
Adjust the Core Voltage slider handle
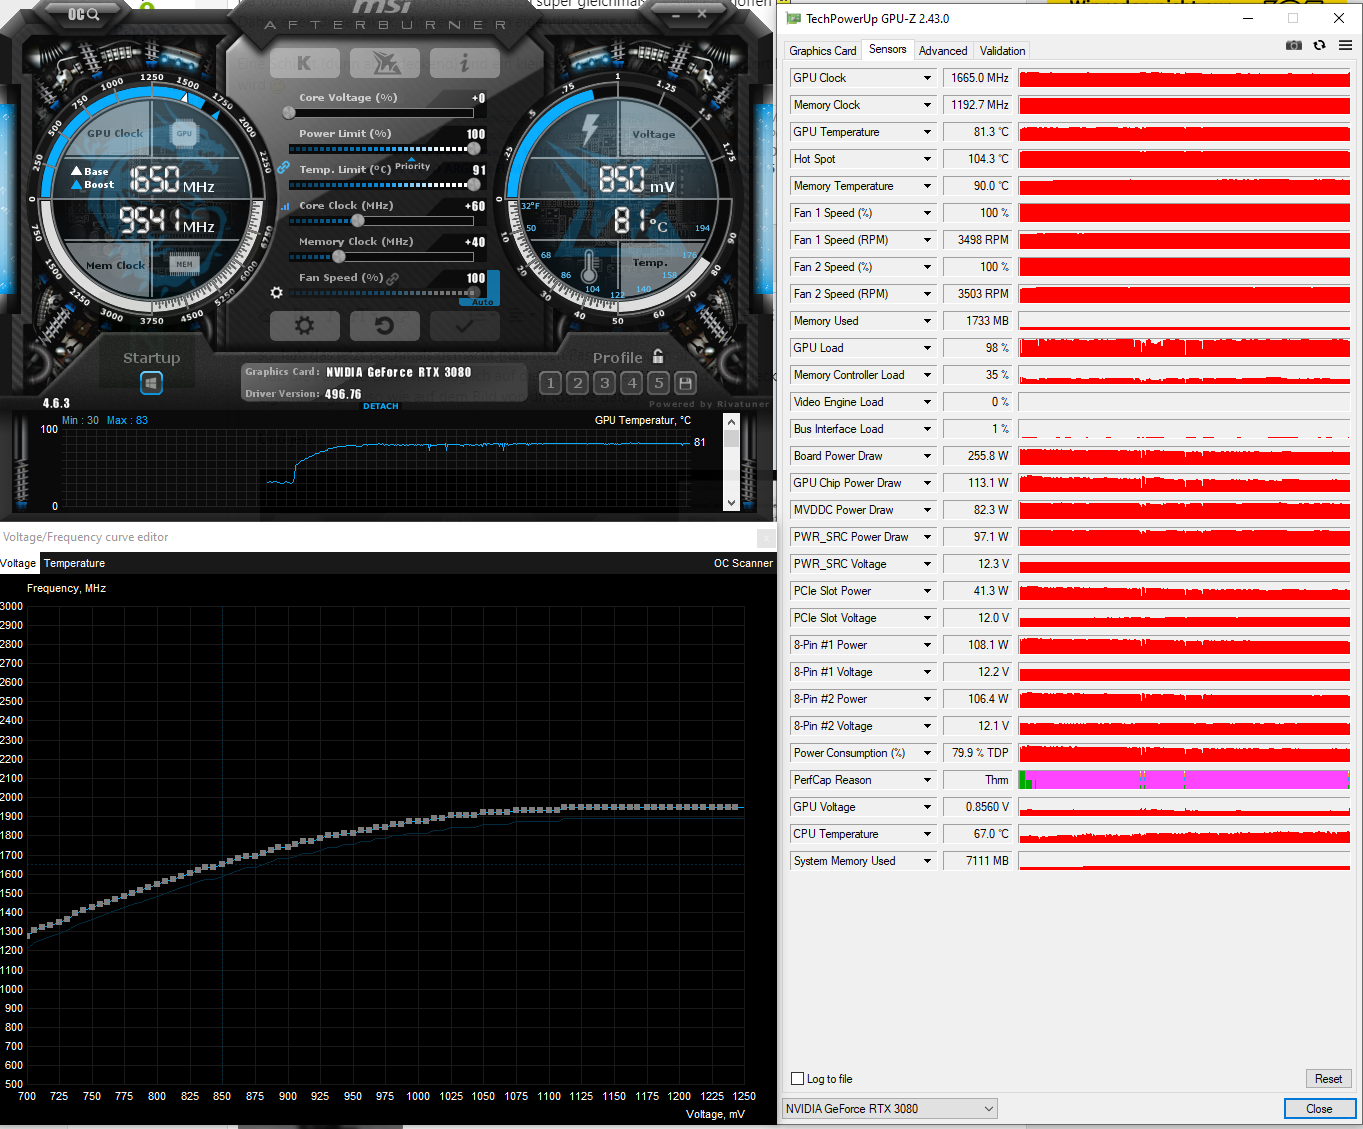pos(289,113)
